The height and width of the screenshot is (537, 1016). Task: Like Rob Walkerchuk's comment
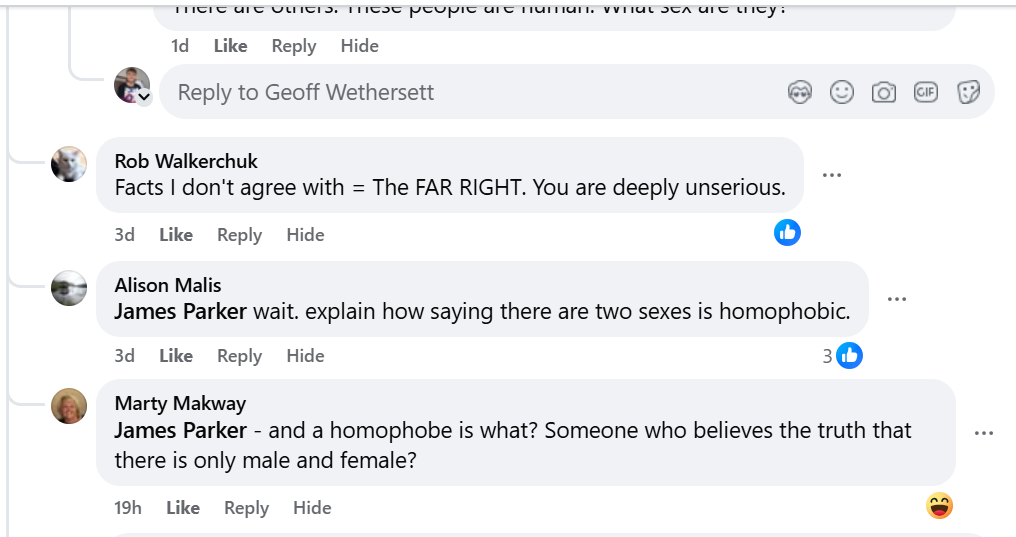(x=176, y=235)
